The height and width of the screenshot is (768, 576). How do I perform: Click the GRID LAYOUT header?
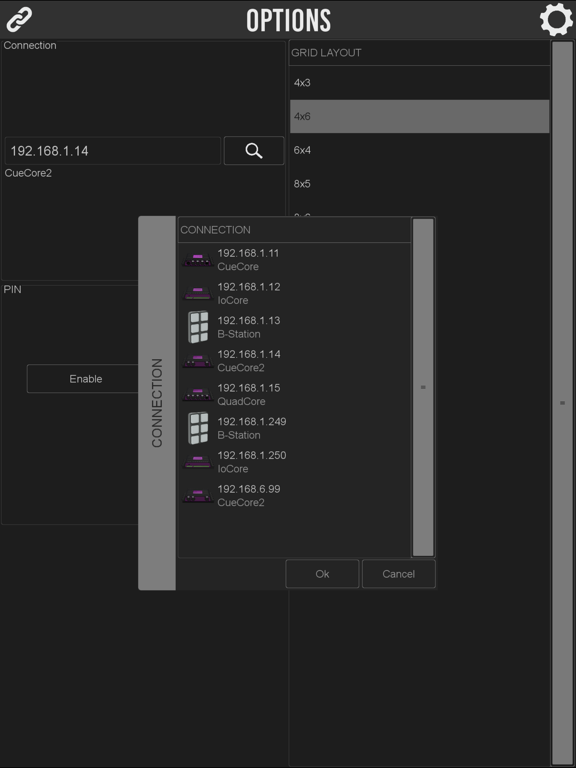coord(420,53)
